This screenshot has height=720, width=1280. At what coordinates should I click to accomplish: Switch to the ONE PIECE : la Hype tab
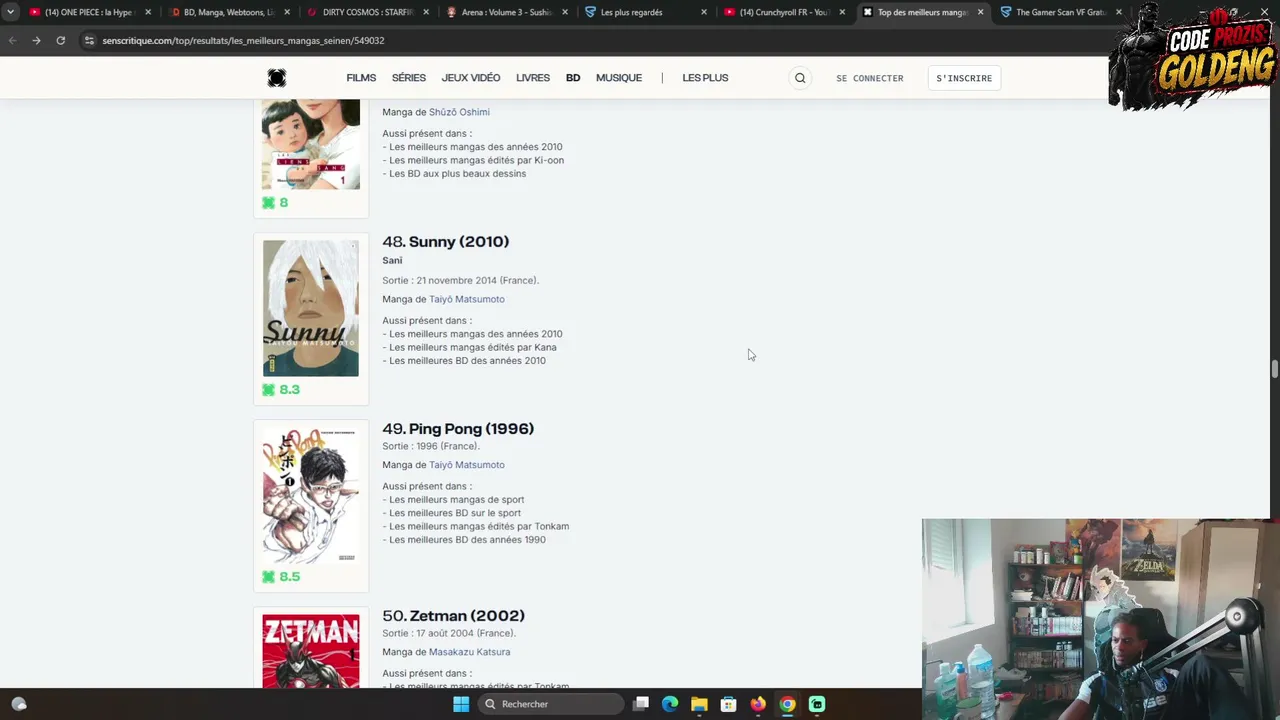(88, 12)
